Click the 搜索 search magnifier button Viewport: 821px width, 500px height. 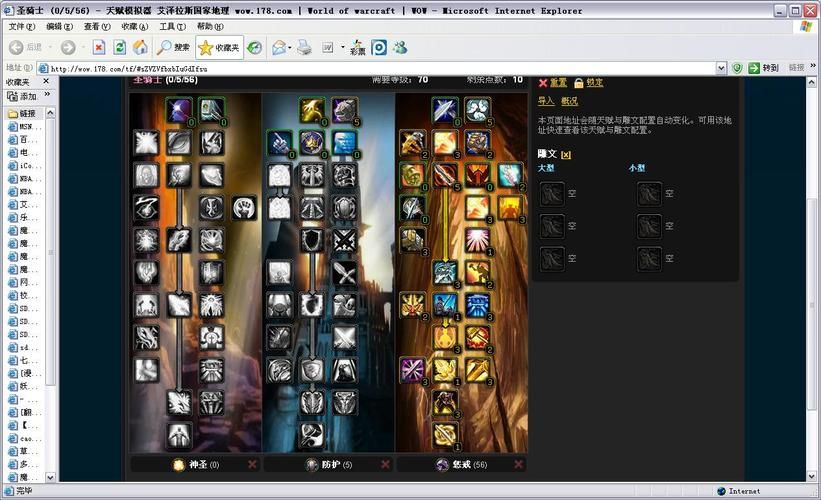(x=173, y=47)
